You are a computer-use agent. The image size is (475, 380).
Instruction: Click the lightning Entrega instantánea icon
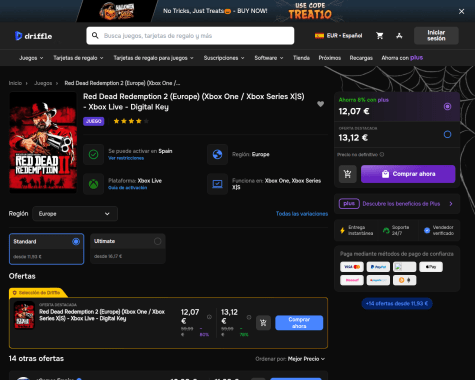tap(342, 230)
